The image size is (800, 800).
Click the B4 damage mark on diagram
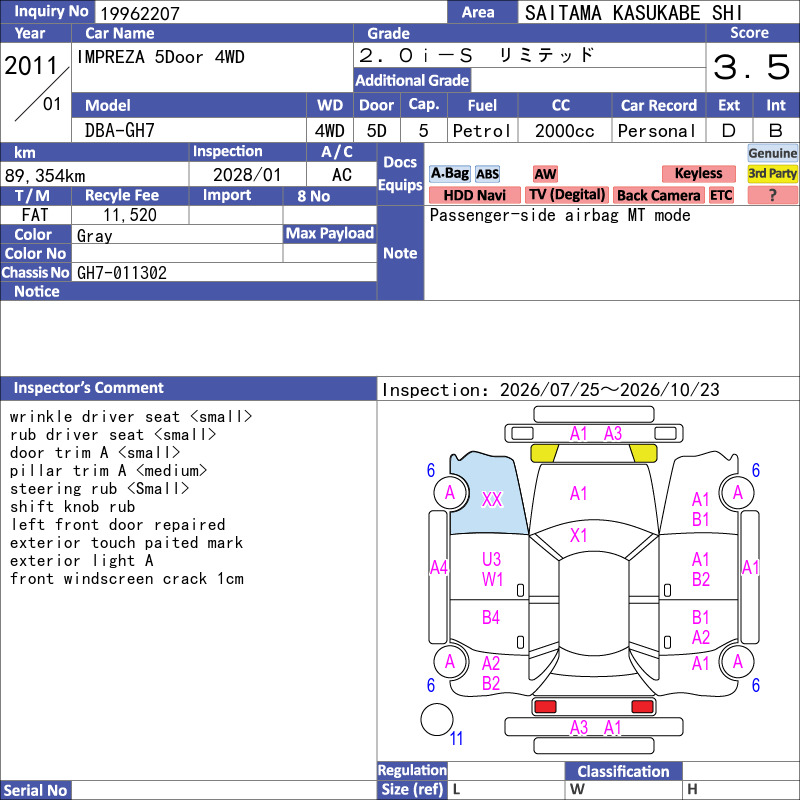(x=490, y=618)
